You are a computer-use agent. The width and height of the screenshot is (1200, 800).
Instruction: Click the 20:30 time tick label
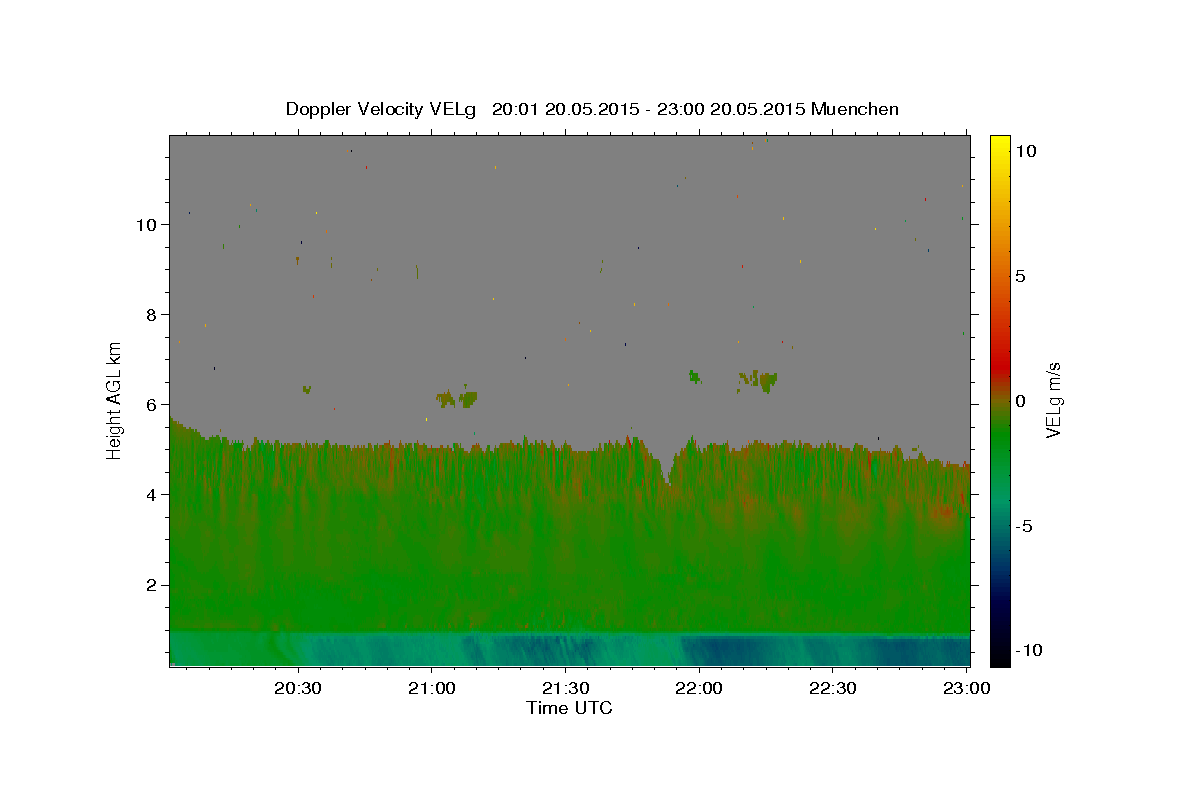298,688
